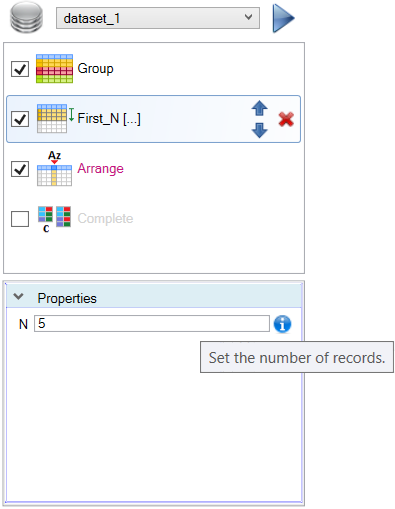This screenshot has height=509, width=395.
Task: Open the dataset_1 dropdown
Action: pos(158,18)
